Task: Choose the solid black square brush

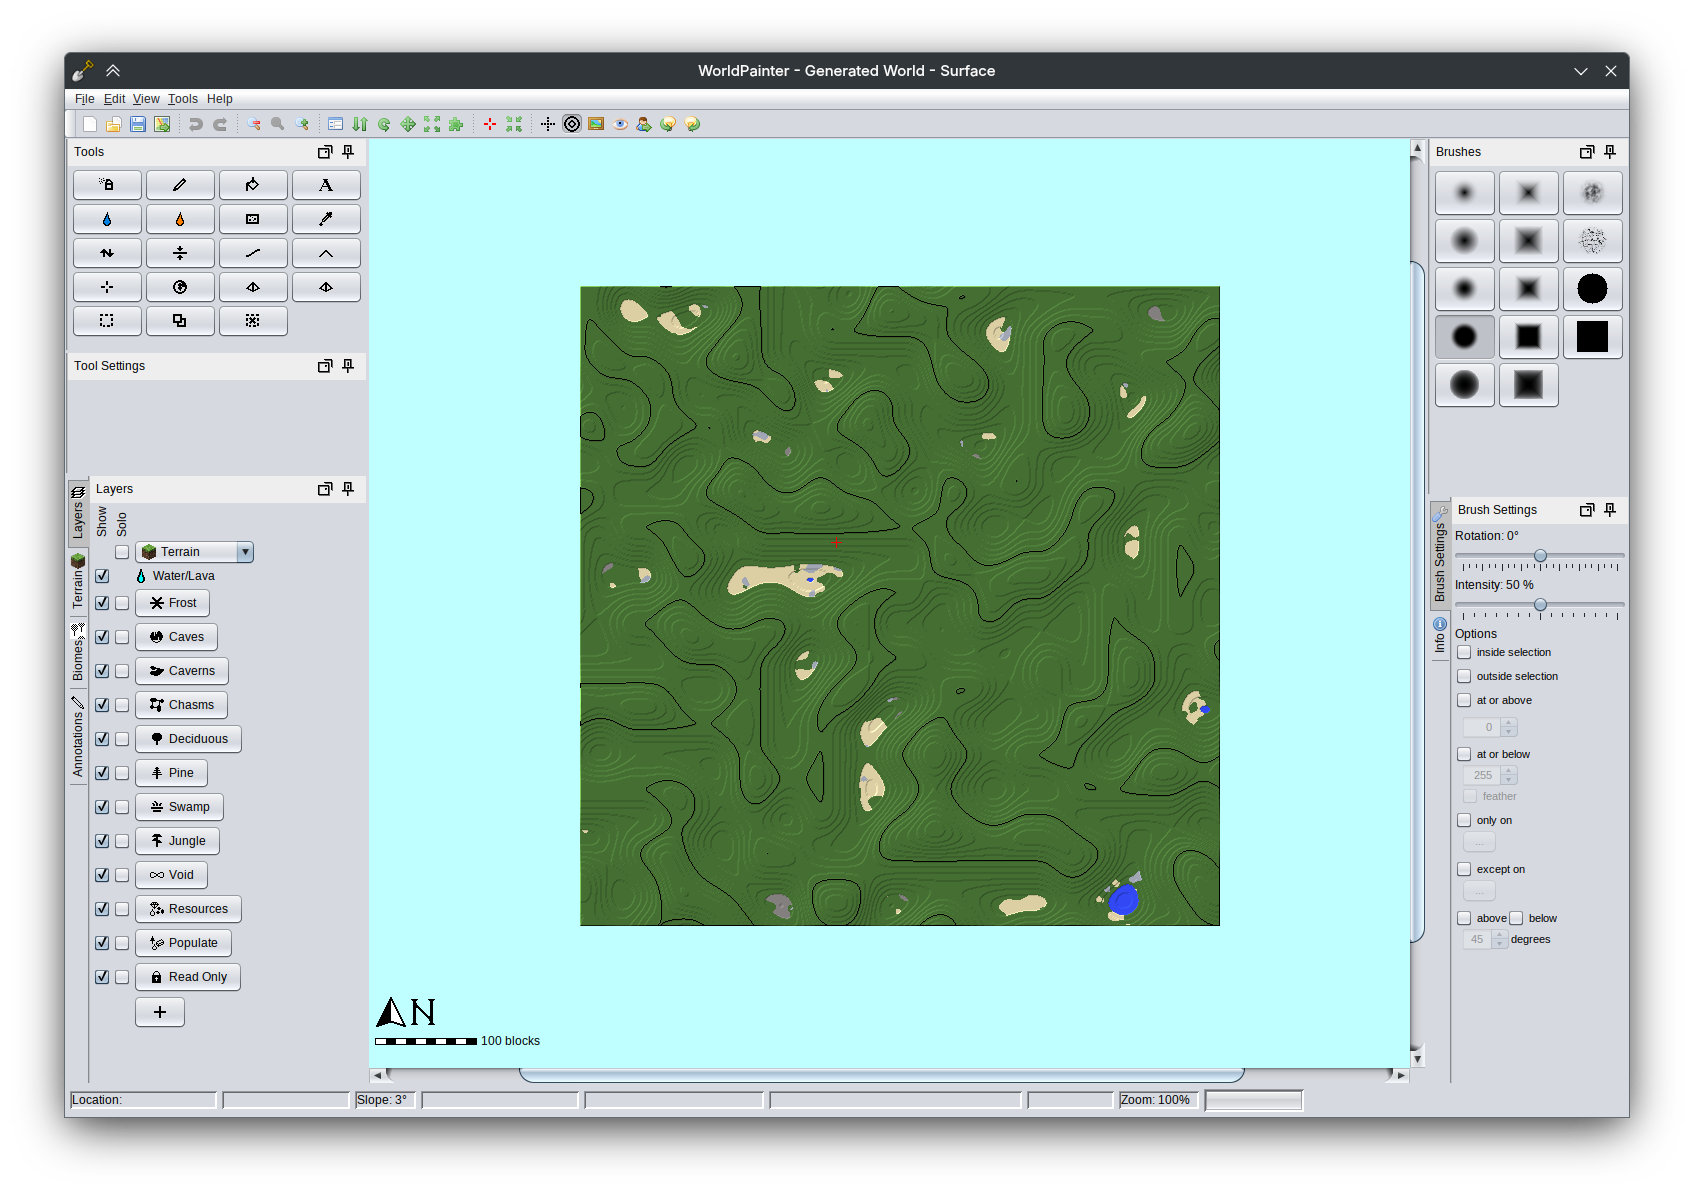Action: click(1592, 337)
